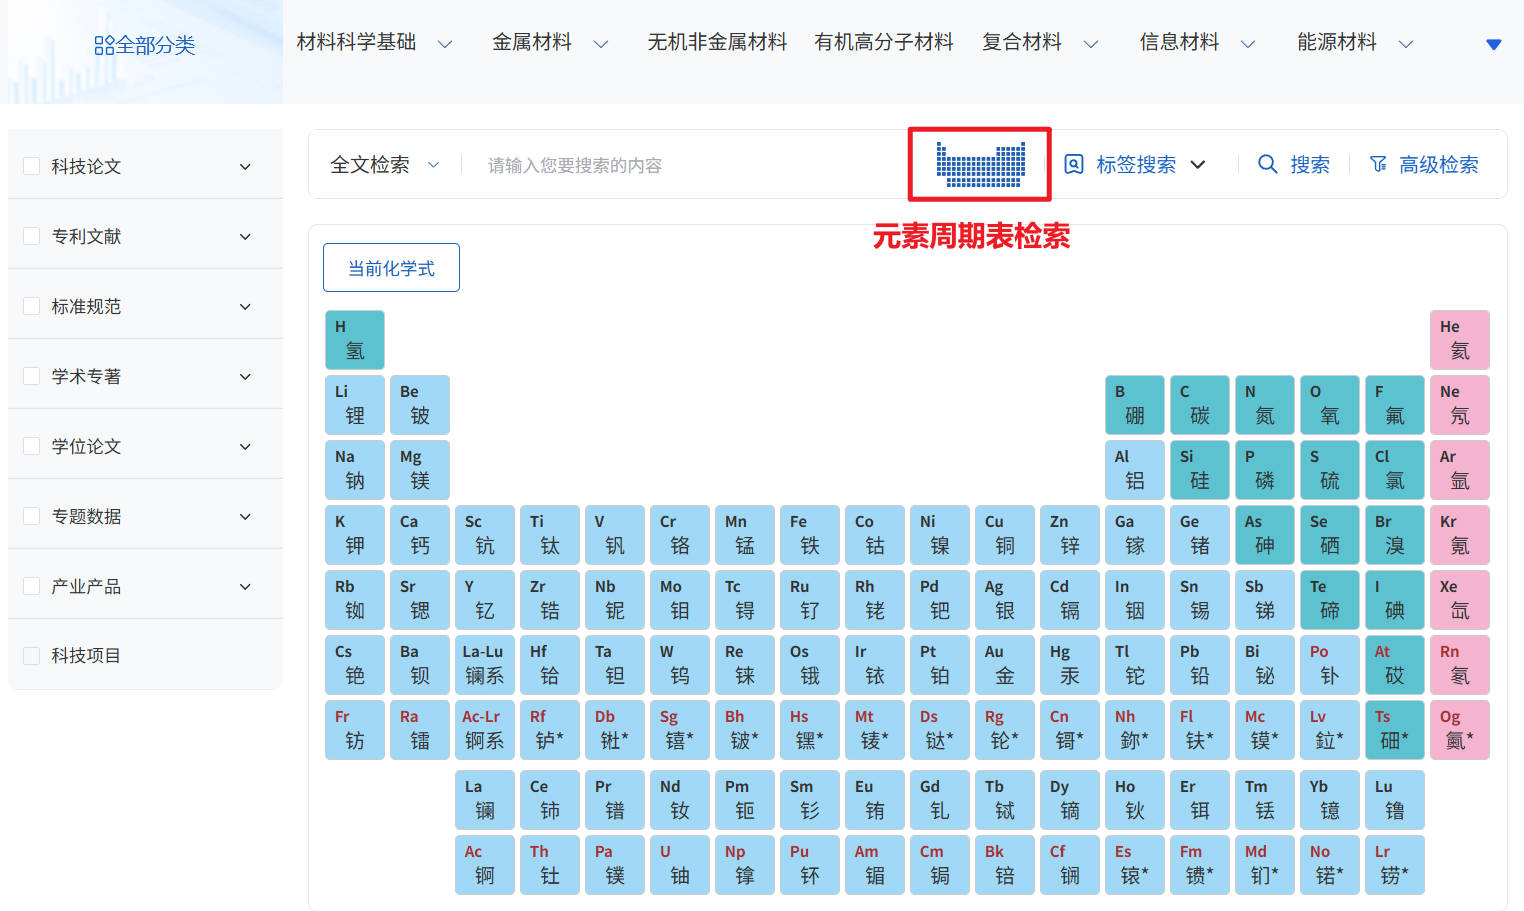Image resolution: width=1524 pixels, height=911 pixels.
Task: Select the Hydrogen (H) element tile
Action: pyautogui.click(x=354, y=339)
